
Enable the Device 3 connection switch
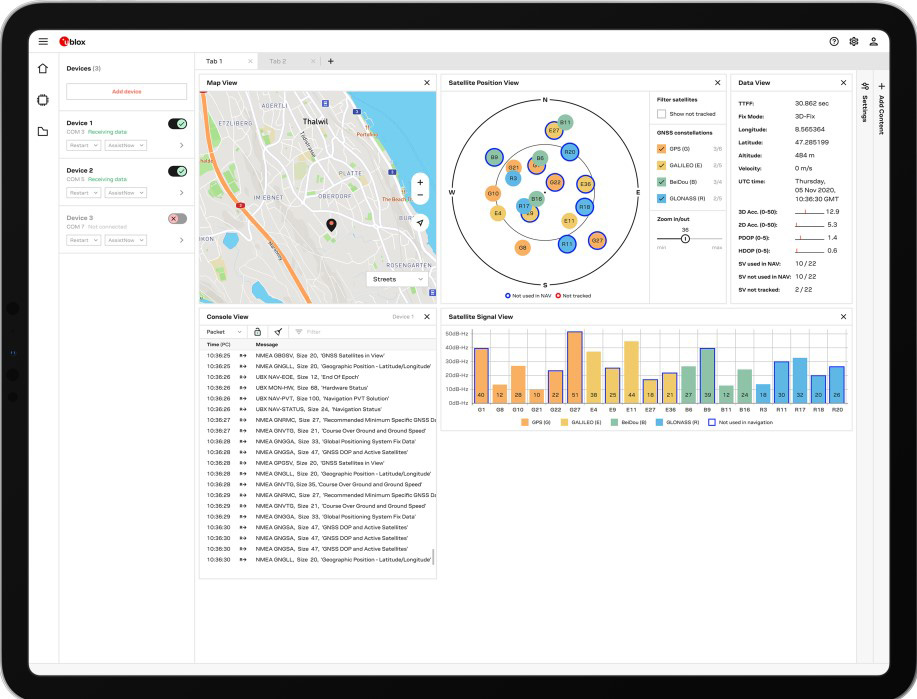pyautogui.click(x=177, y=218)
